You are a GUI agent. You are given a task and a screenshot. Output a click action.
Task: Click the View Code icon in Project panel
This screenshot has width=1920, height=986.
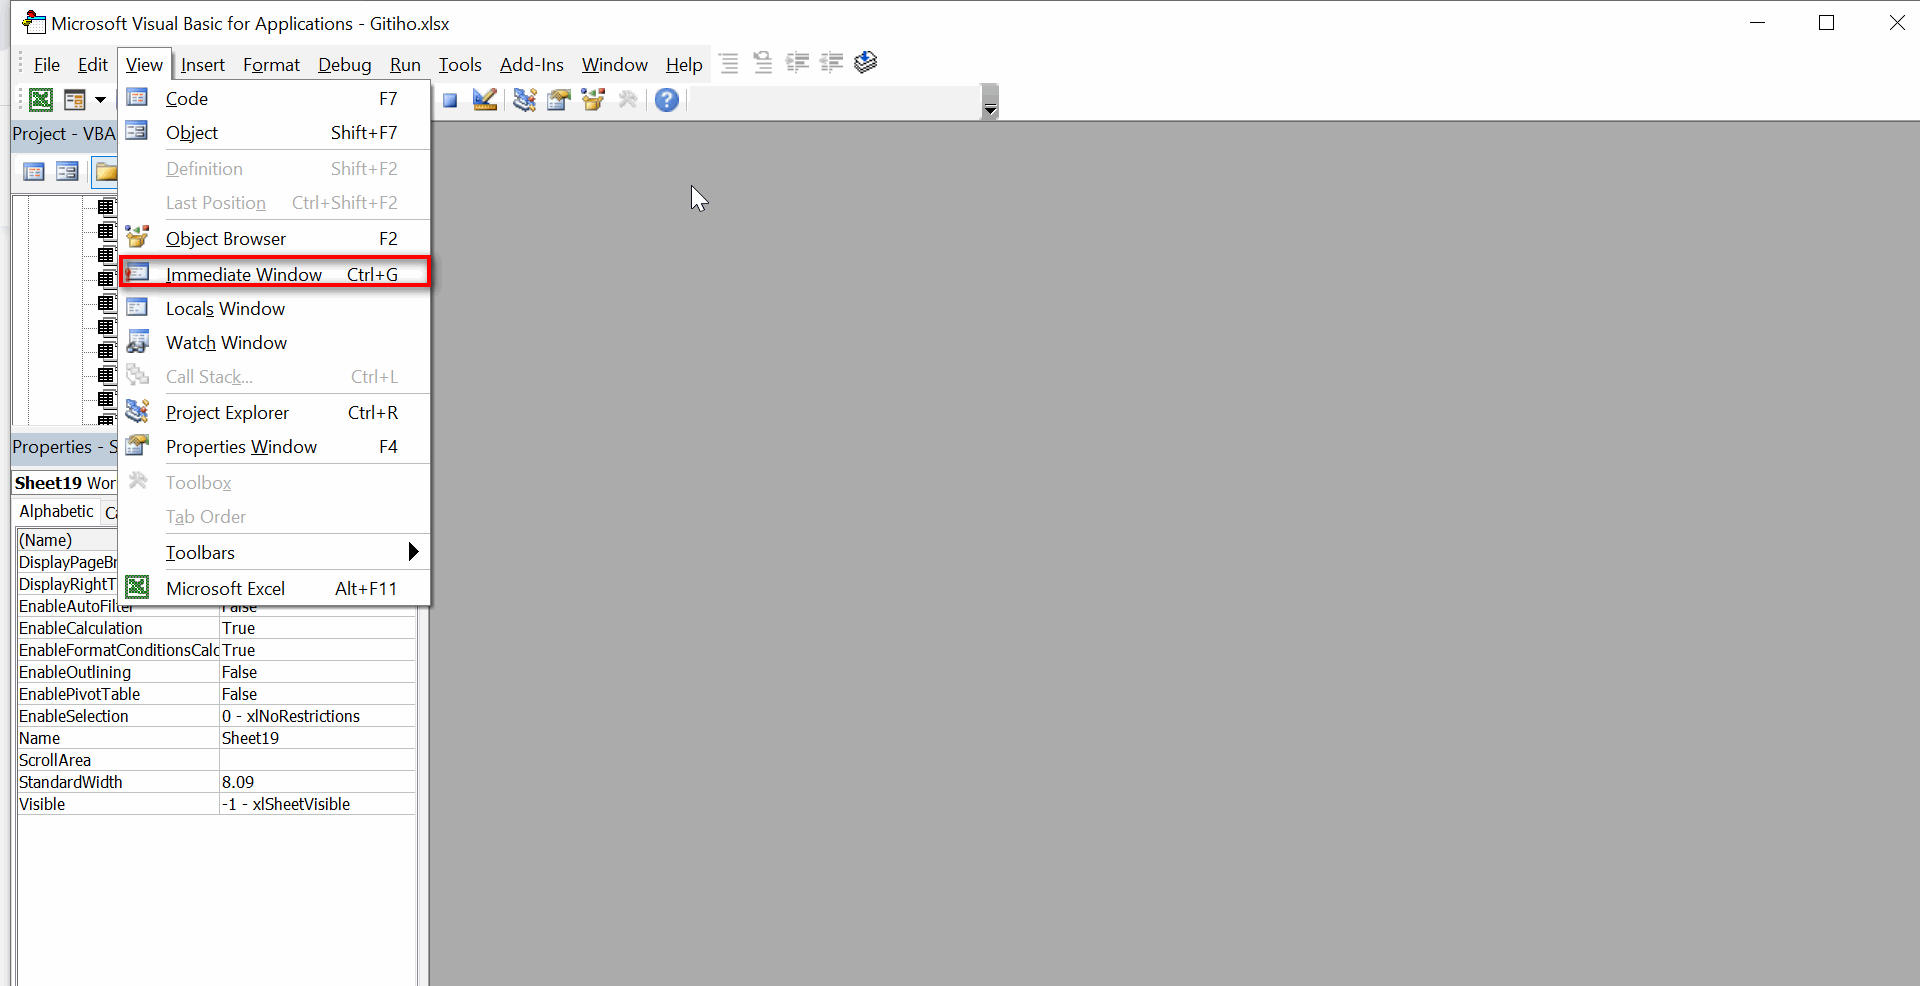34,172
